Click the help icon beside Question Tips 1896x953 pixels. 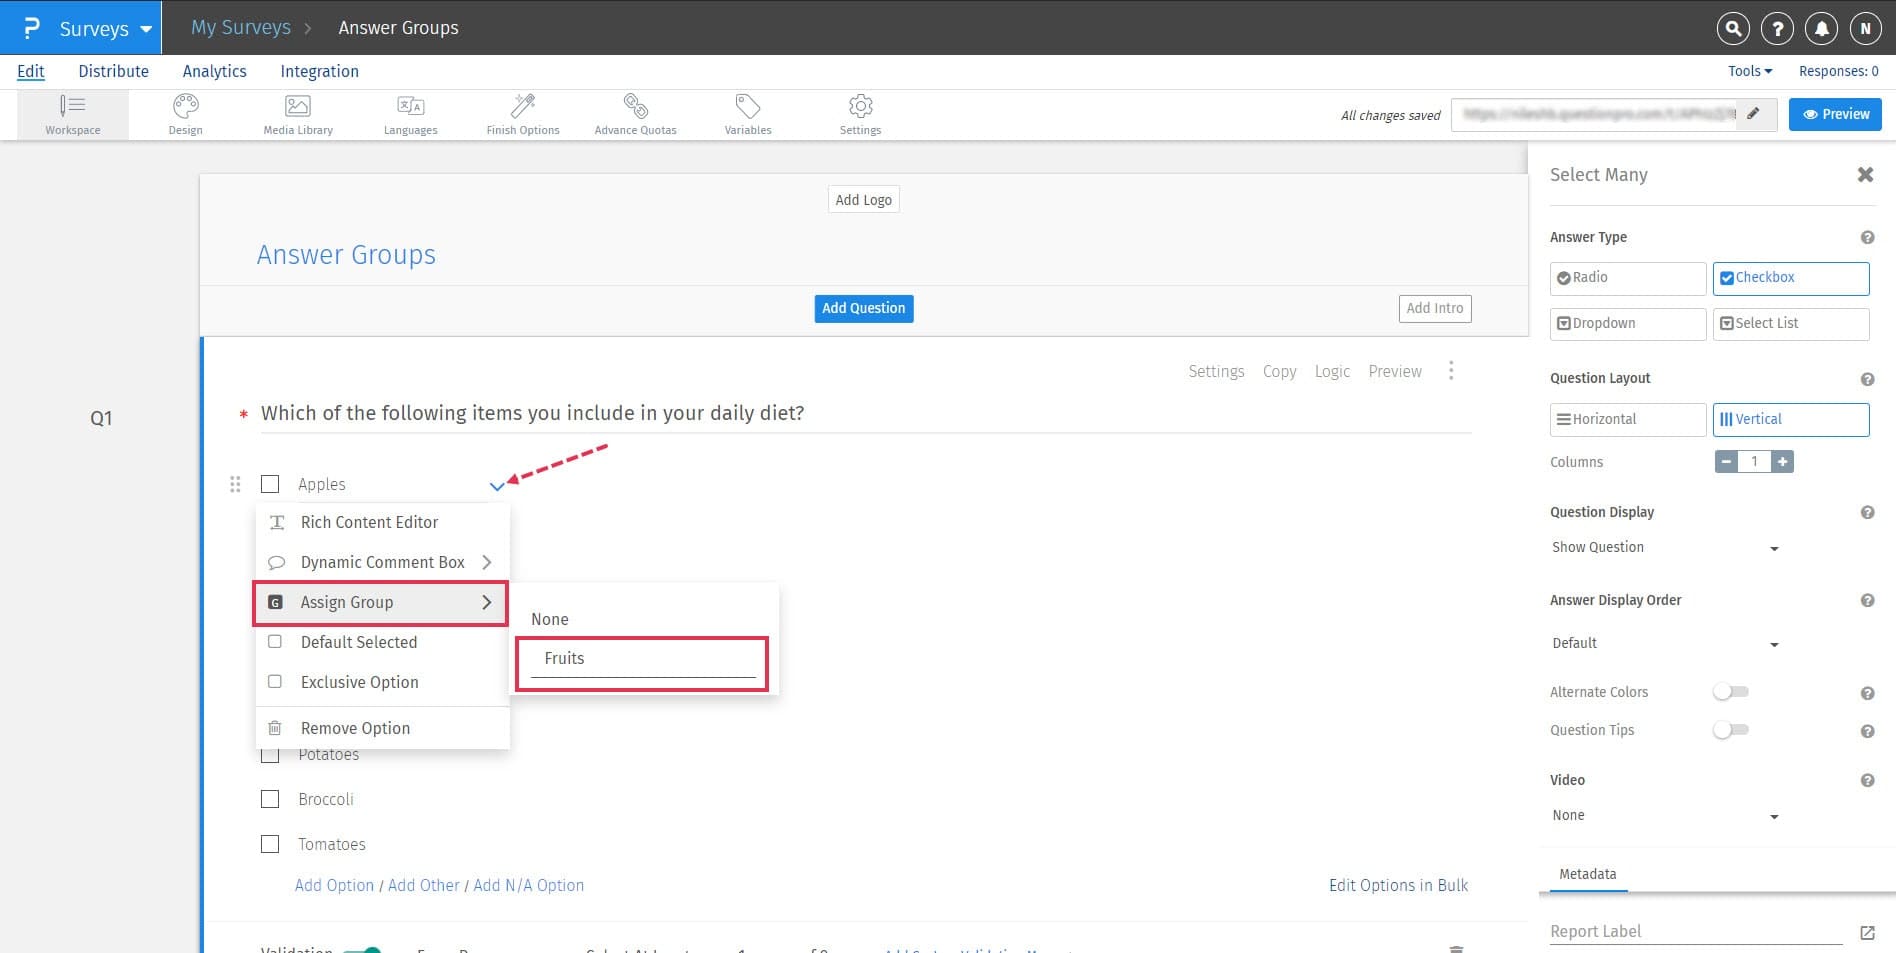1867,731
